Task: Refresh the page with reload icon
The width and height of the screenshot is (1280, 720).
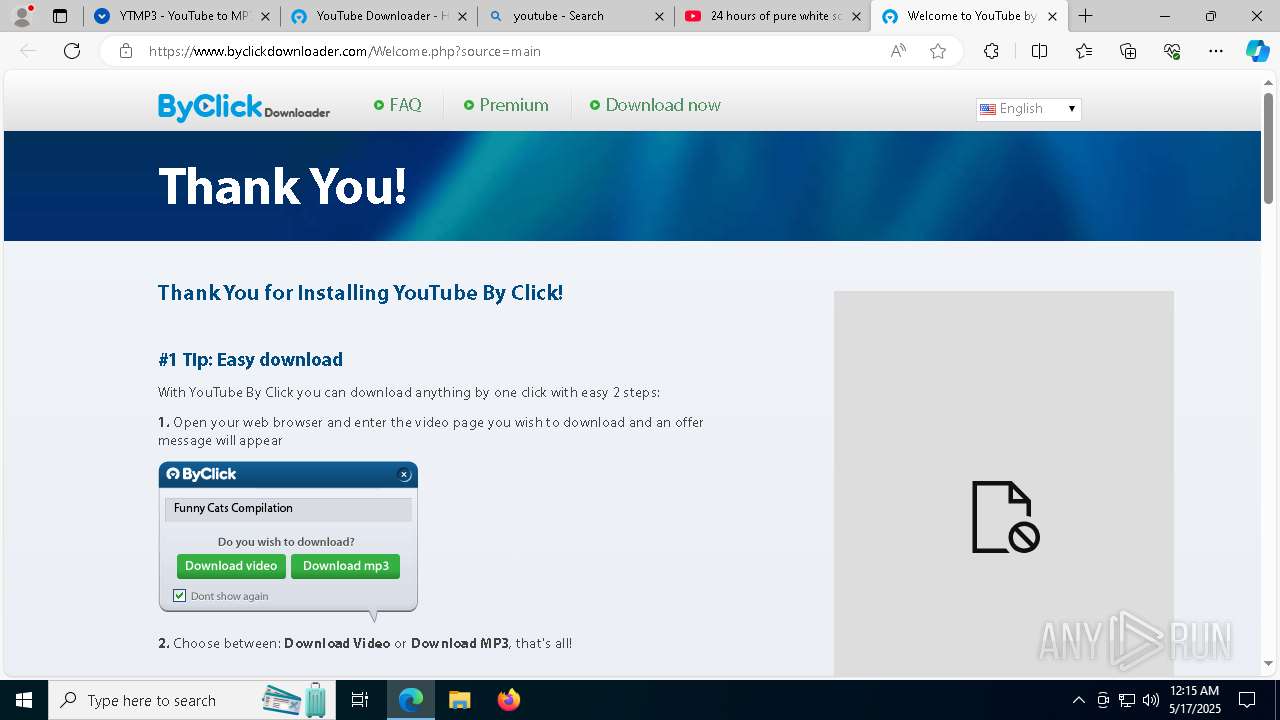Action: click(x=72, y=51)
